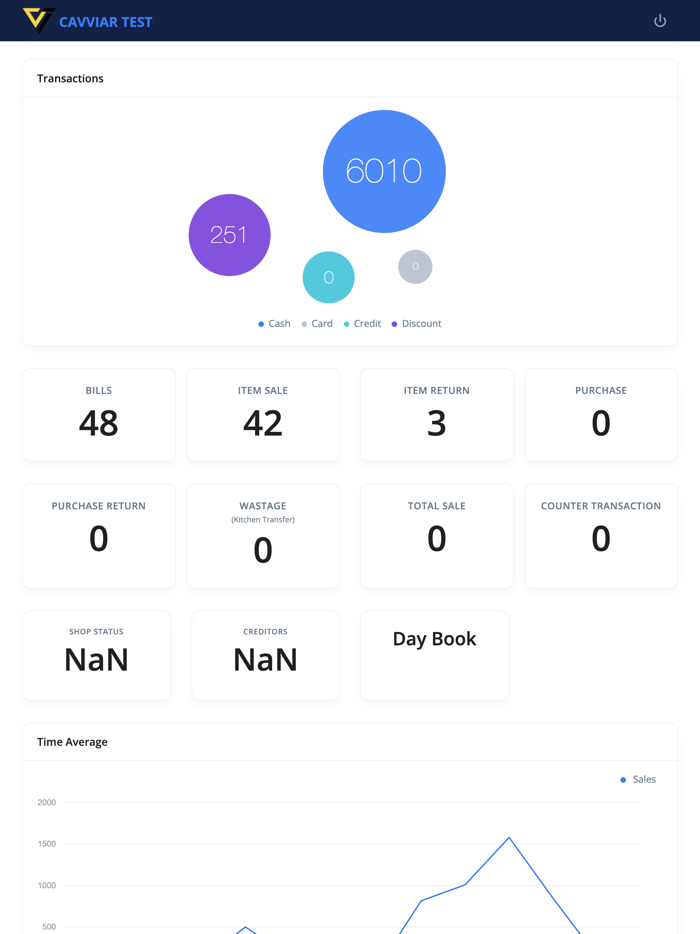Click the CAVVIAR TEST title link
Screen dimensions: 700x934
pyautogui.click(x=106, y=22)
